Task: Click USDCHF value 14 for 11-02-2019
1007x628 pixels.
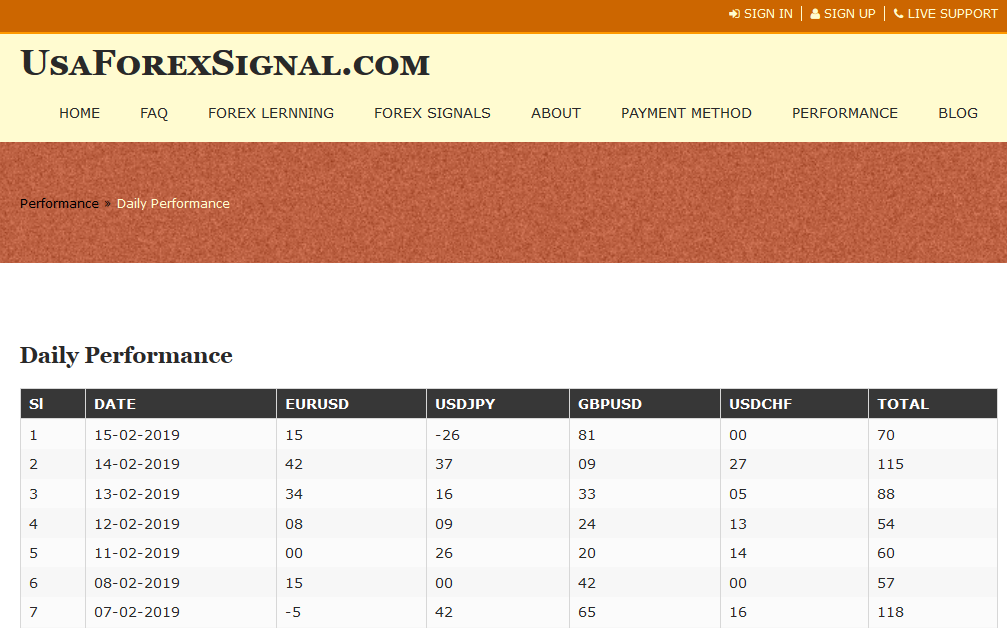Action: 738,554
